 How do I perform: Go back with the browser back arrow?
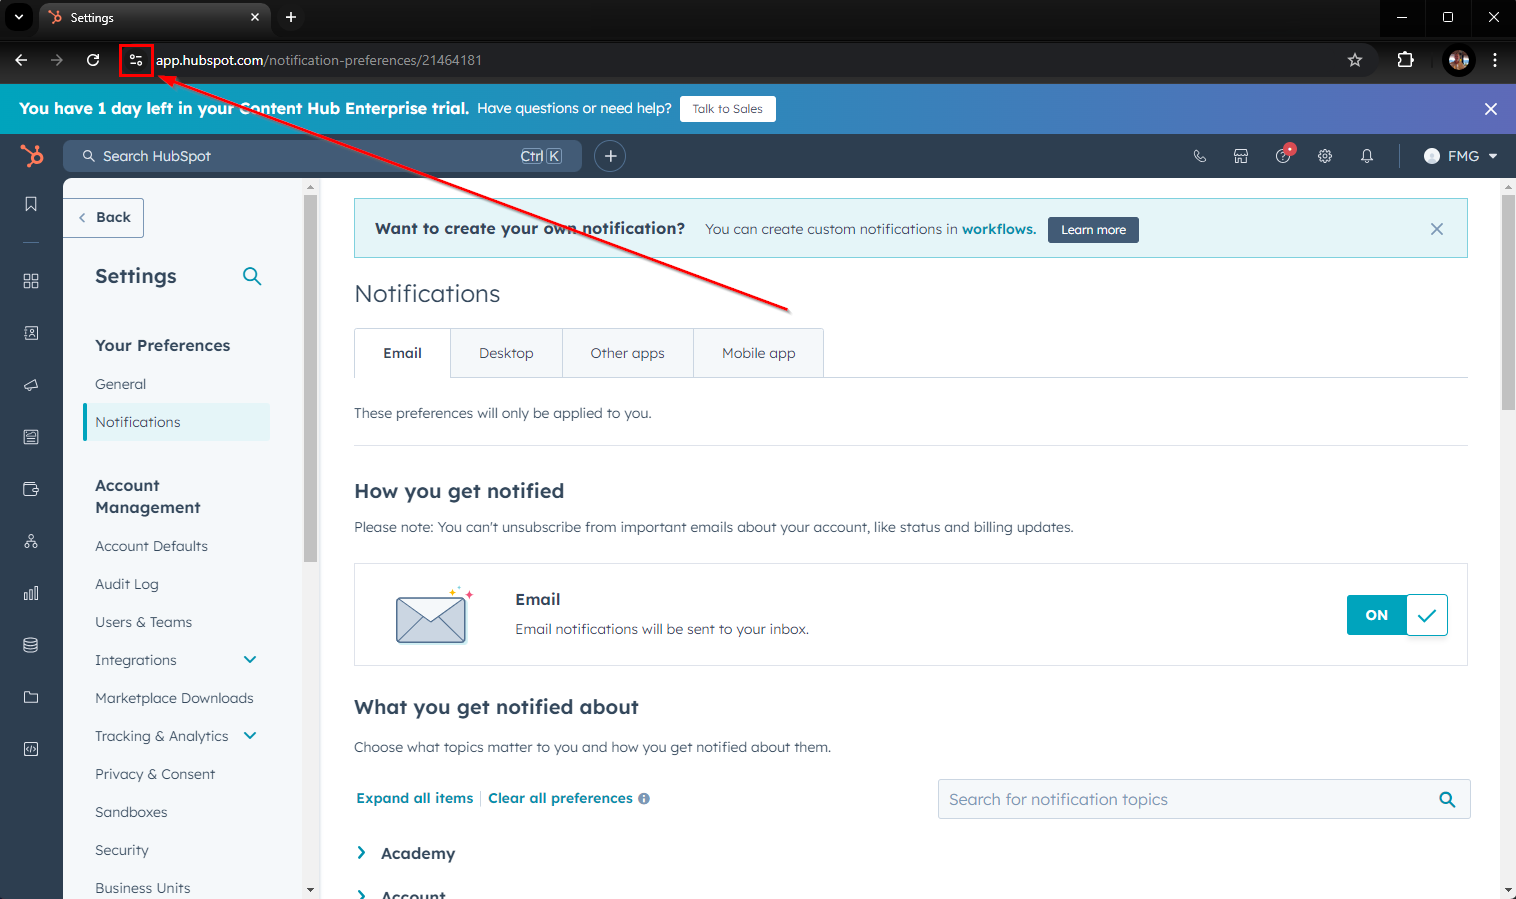point(21,60)
